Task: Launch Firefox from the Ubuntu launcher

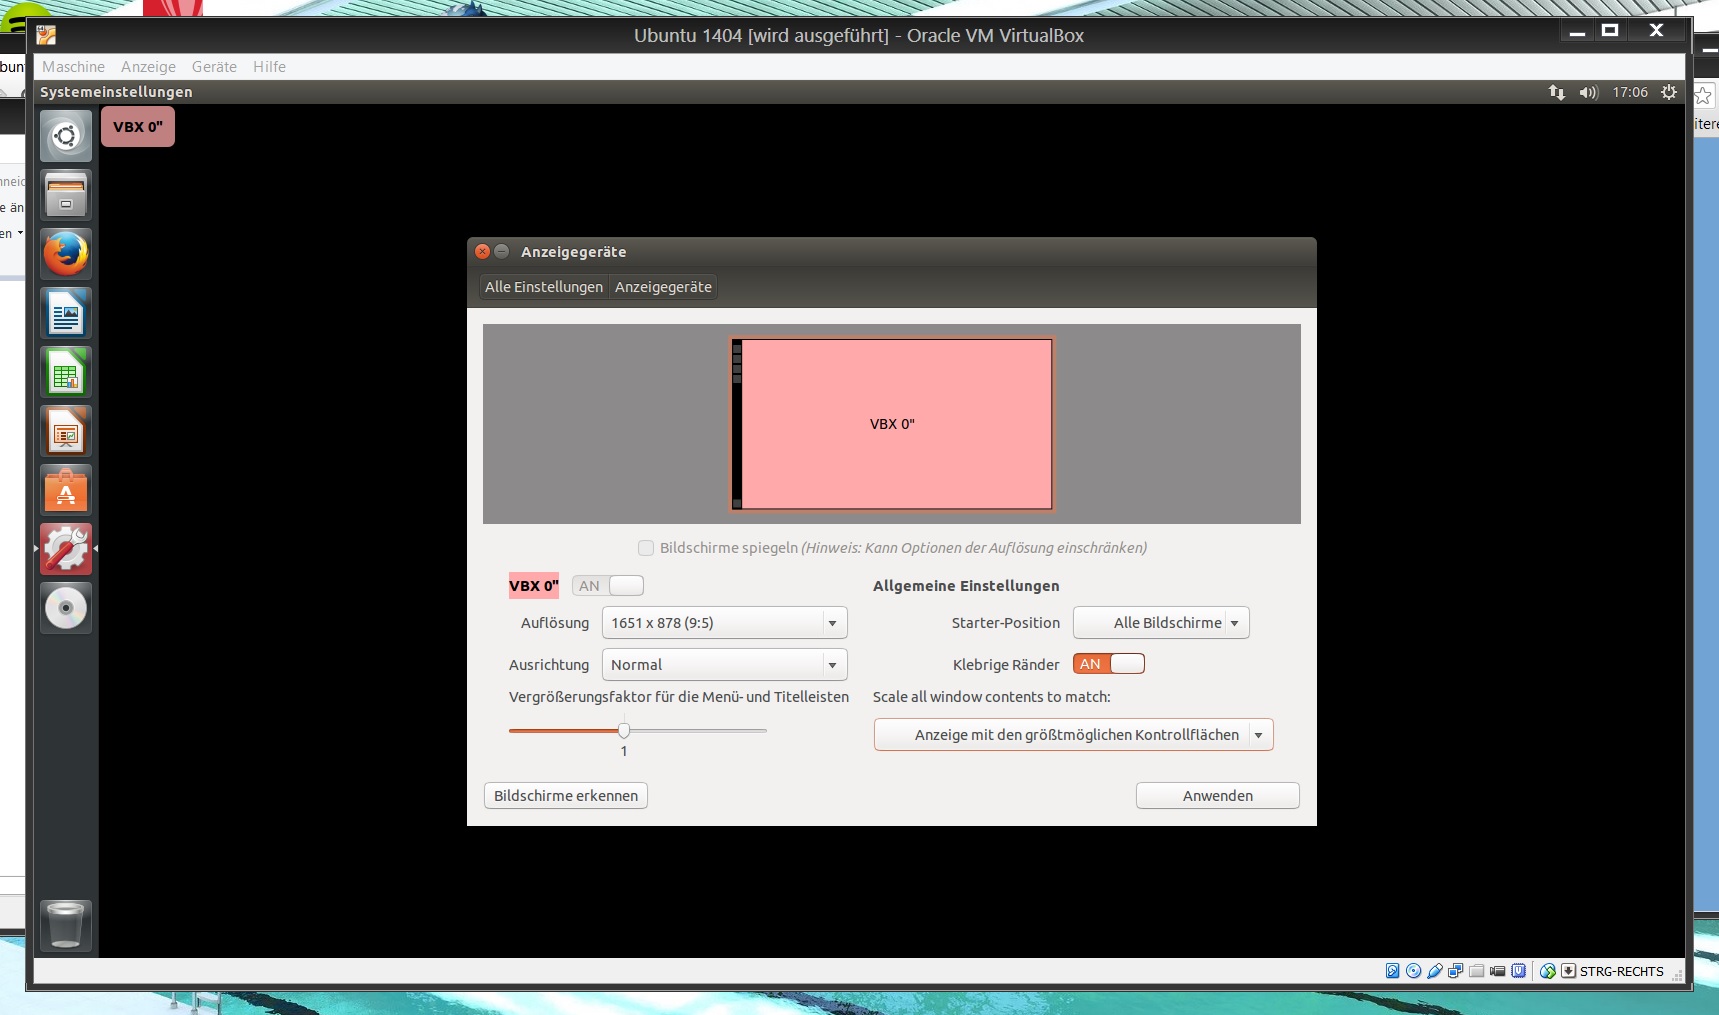Action: [x=66, y=254]
